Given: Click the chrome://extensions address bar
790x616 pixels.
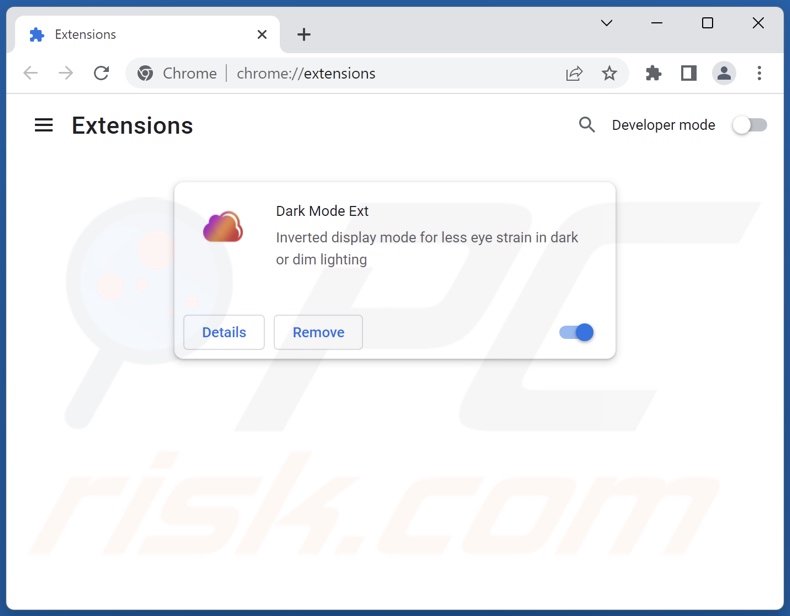Looking at the screenshot, I should click(x=306, y=74).
